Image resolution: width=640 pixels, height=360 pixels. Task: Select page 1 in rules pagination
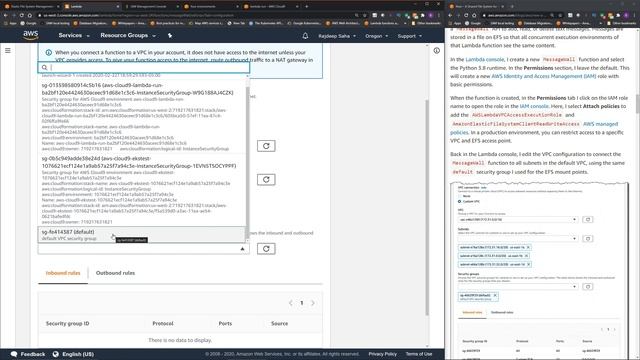[x=302, y=303]
